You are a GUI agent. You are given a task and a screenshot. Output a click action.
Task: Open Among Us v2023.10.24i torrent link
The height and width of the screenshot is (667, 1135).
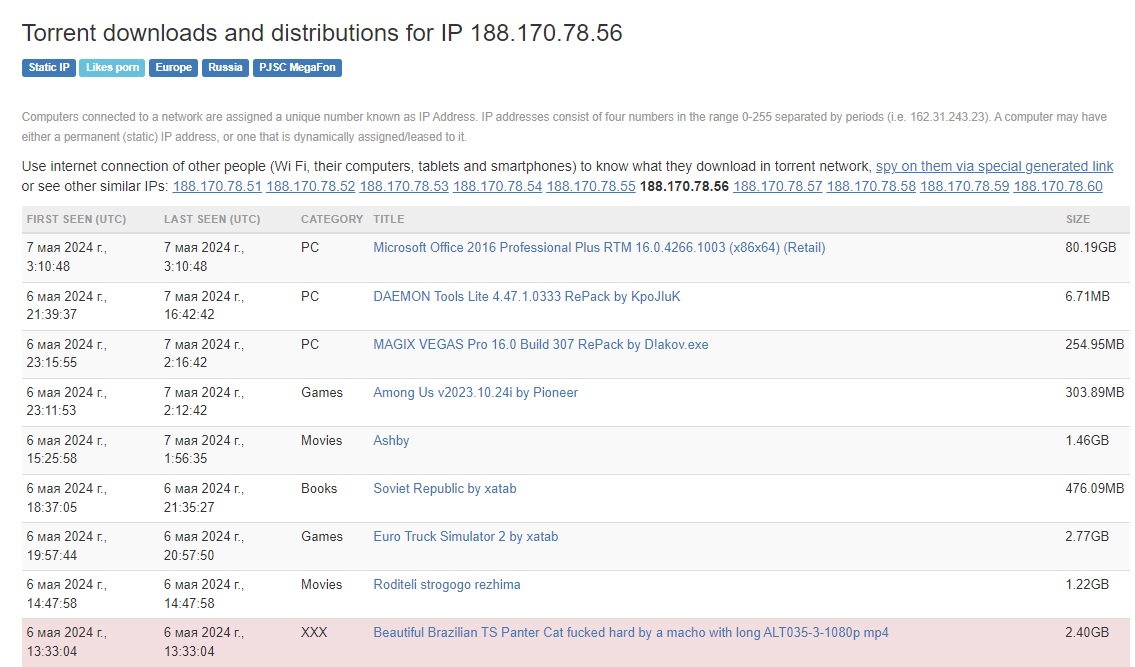click(476, 393)
